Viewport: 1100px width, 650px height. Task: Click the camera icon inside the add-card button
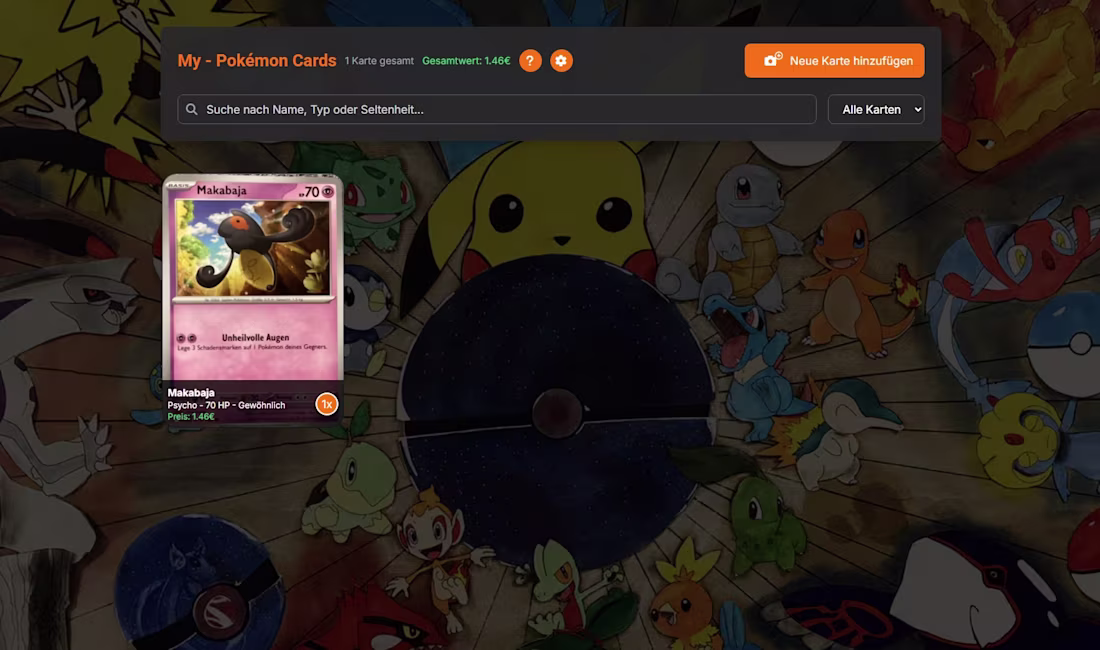tap(770, 60)
